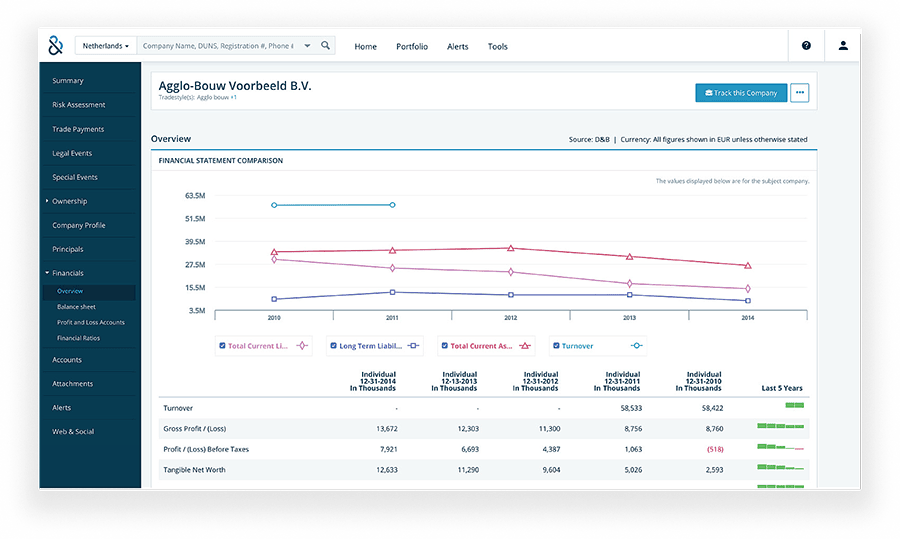Click the Profit Before Taxes sparkline

pyautogui.click(x=780, y=447)
